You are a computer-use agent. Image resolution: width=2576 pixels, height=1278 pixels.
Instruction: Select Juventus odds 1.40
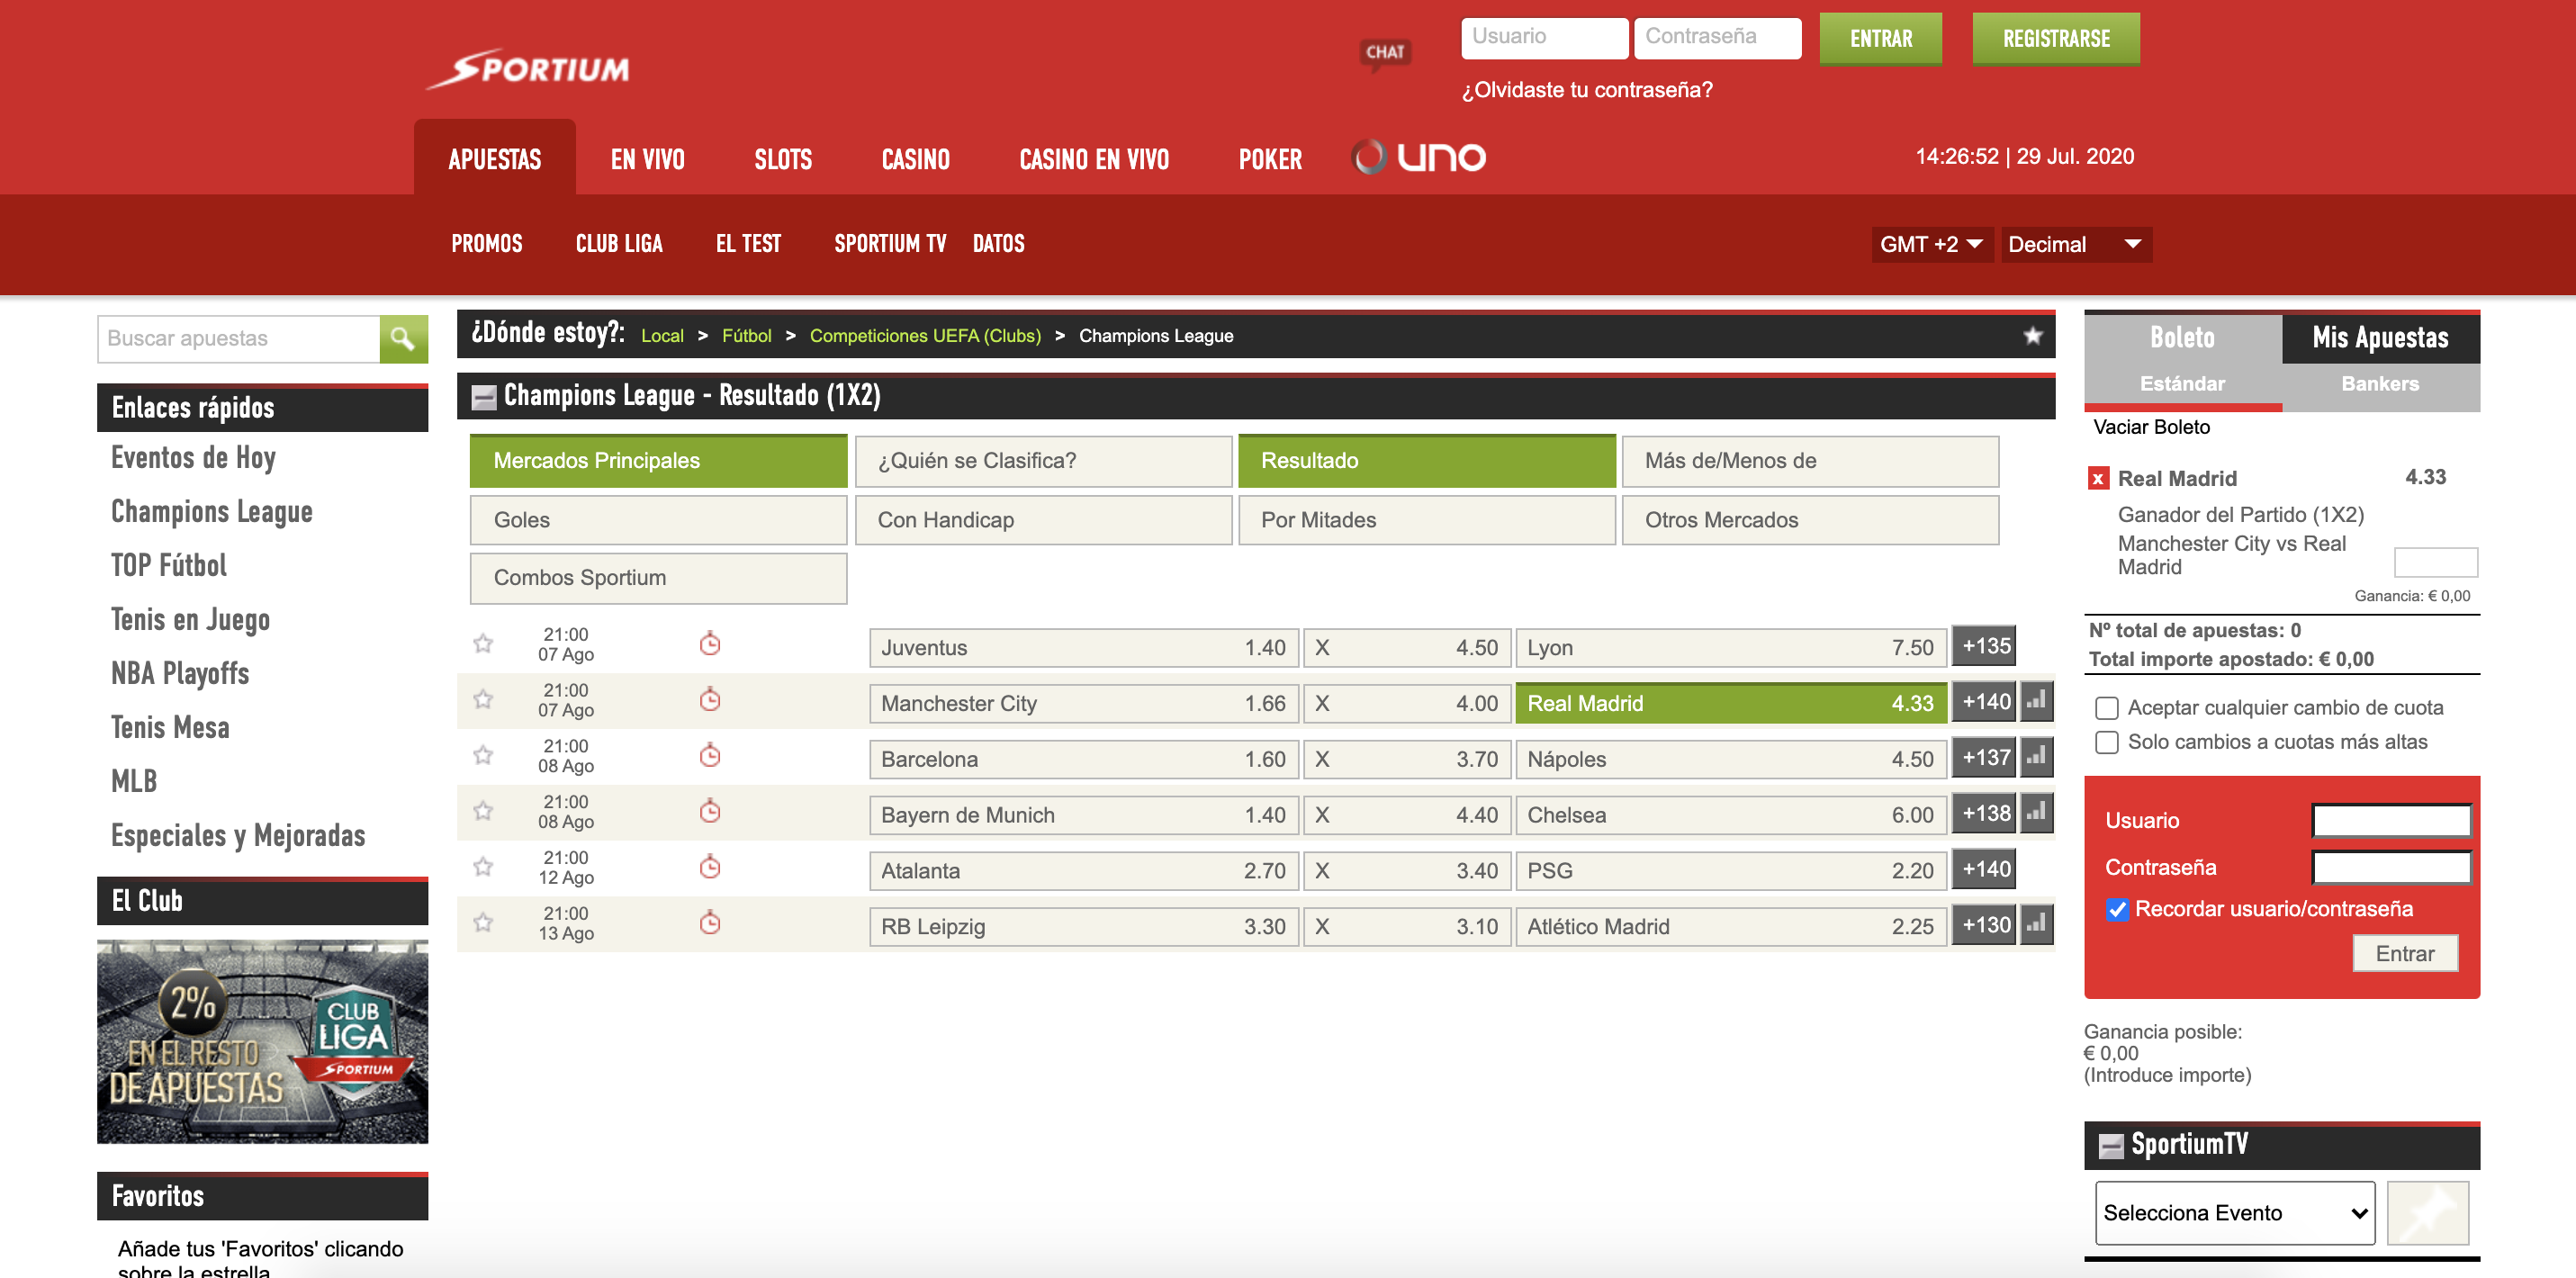pyautogui.click(x=1084, y=647)
